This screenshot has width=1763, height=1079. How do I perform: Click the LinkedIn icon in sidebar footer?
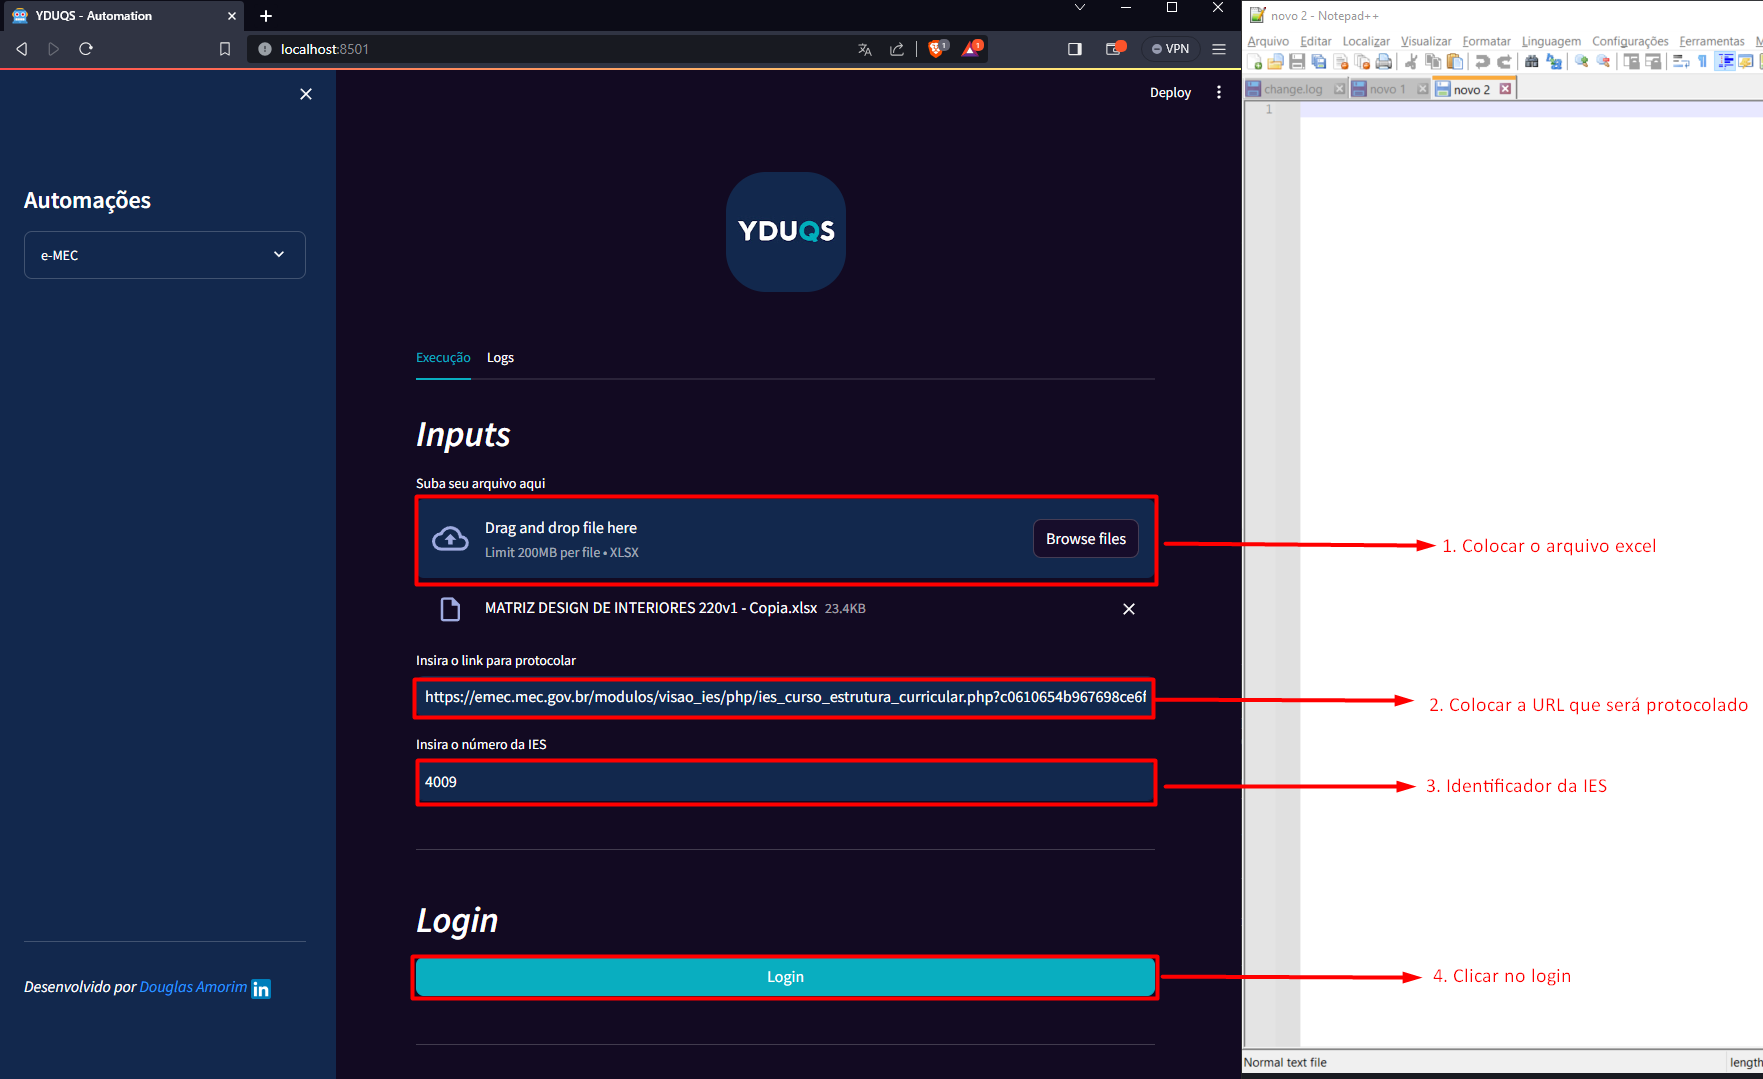pyautogui.click(x=261, y=989)
